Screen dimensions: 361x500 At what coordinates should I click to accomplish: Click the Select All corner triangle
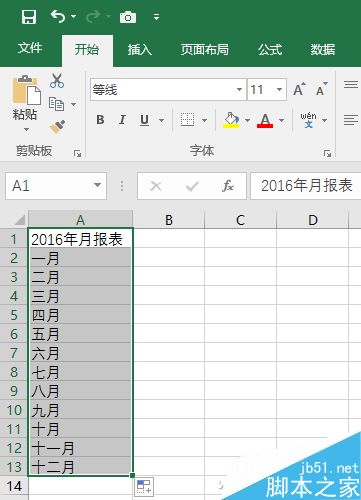[x=19, y=220]
